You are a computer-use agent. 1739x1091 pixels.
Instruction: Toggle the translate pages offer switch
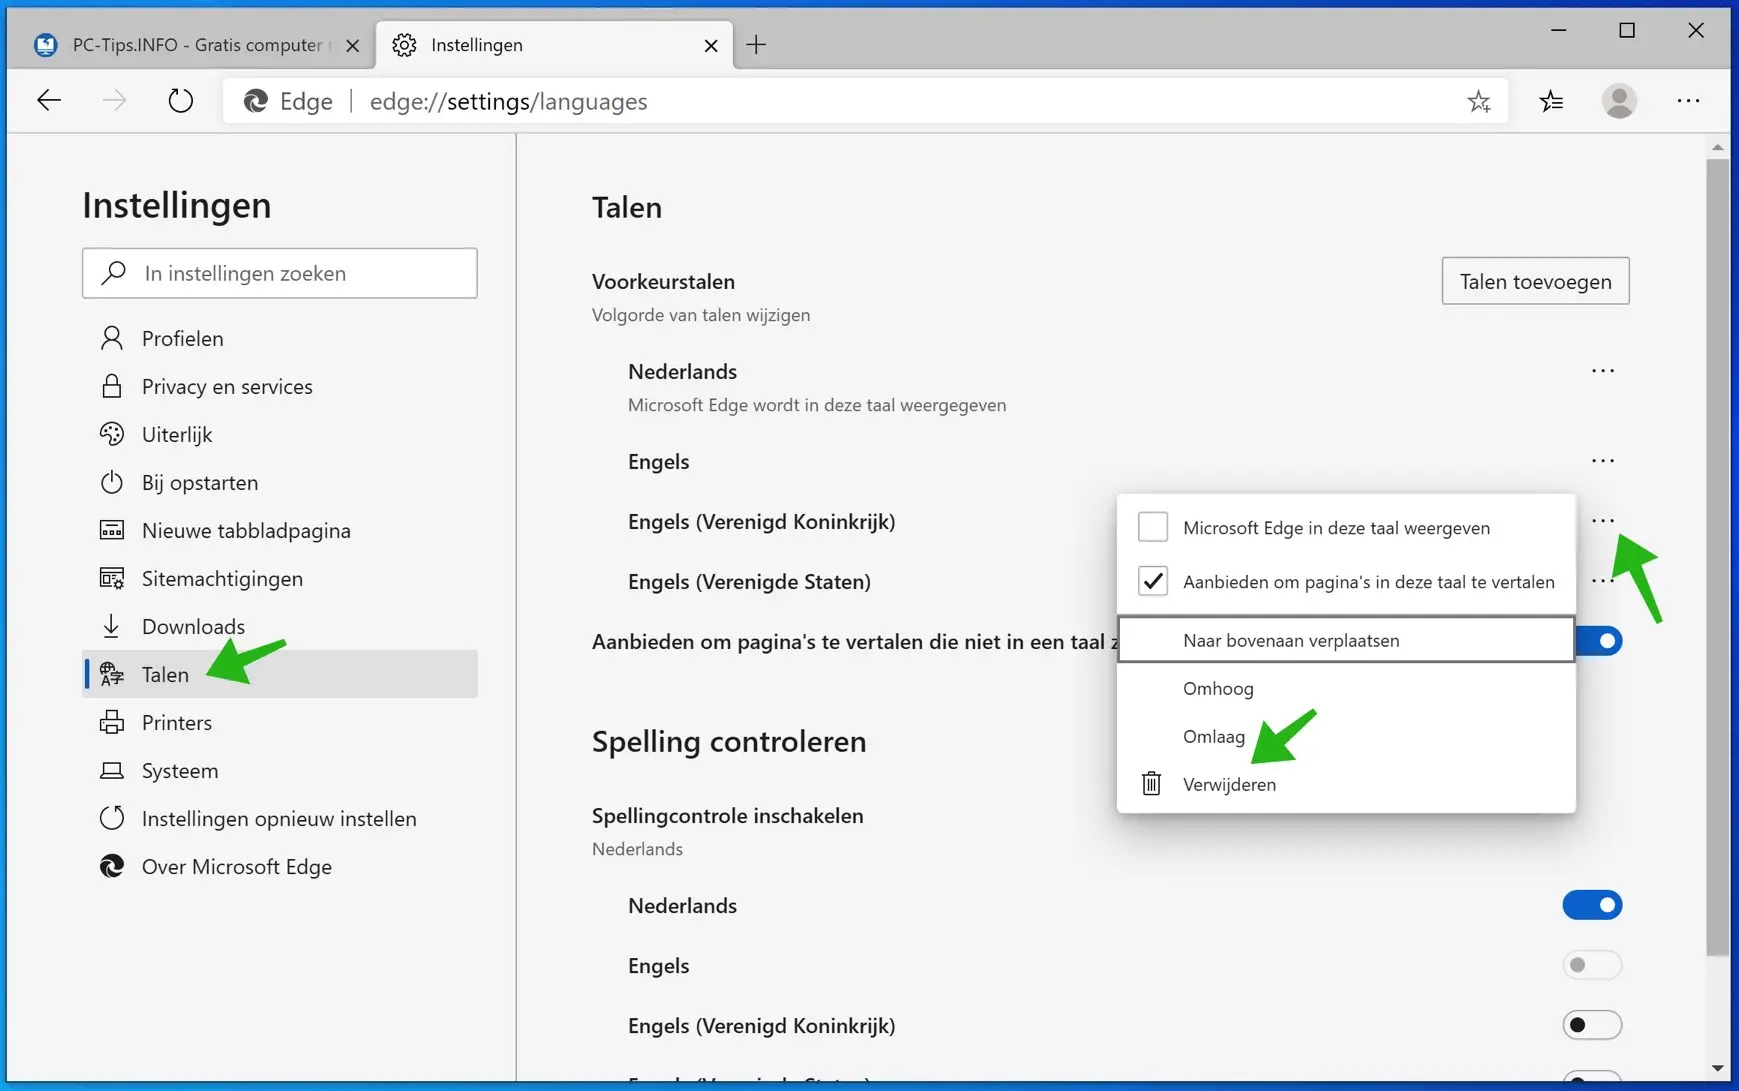(x=1599, y=641)
